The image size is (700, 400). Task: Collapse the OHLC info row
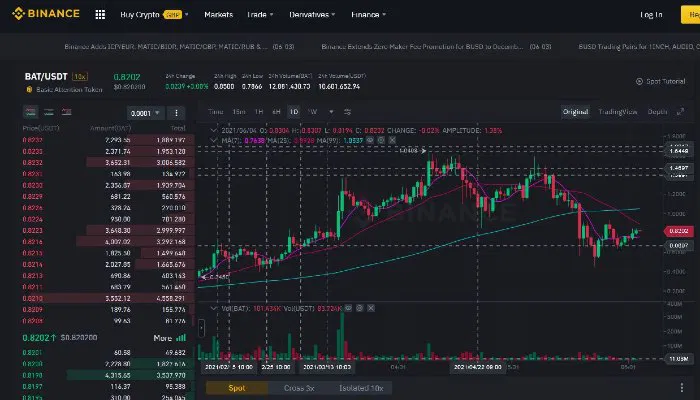coord(214,130)
